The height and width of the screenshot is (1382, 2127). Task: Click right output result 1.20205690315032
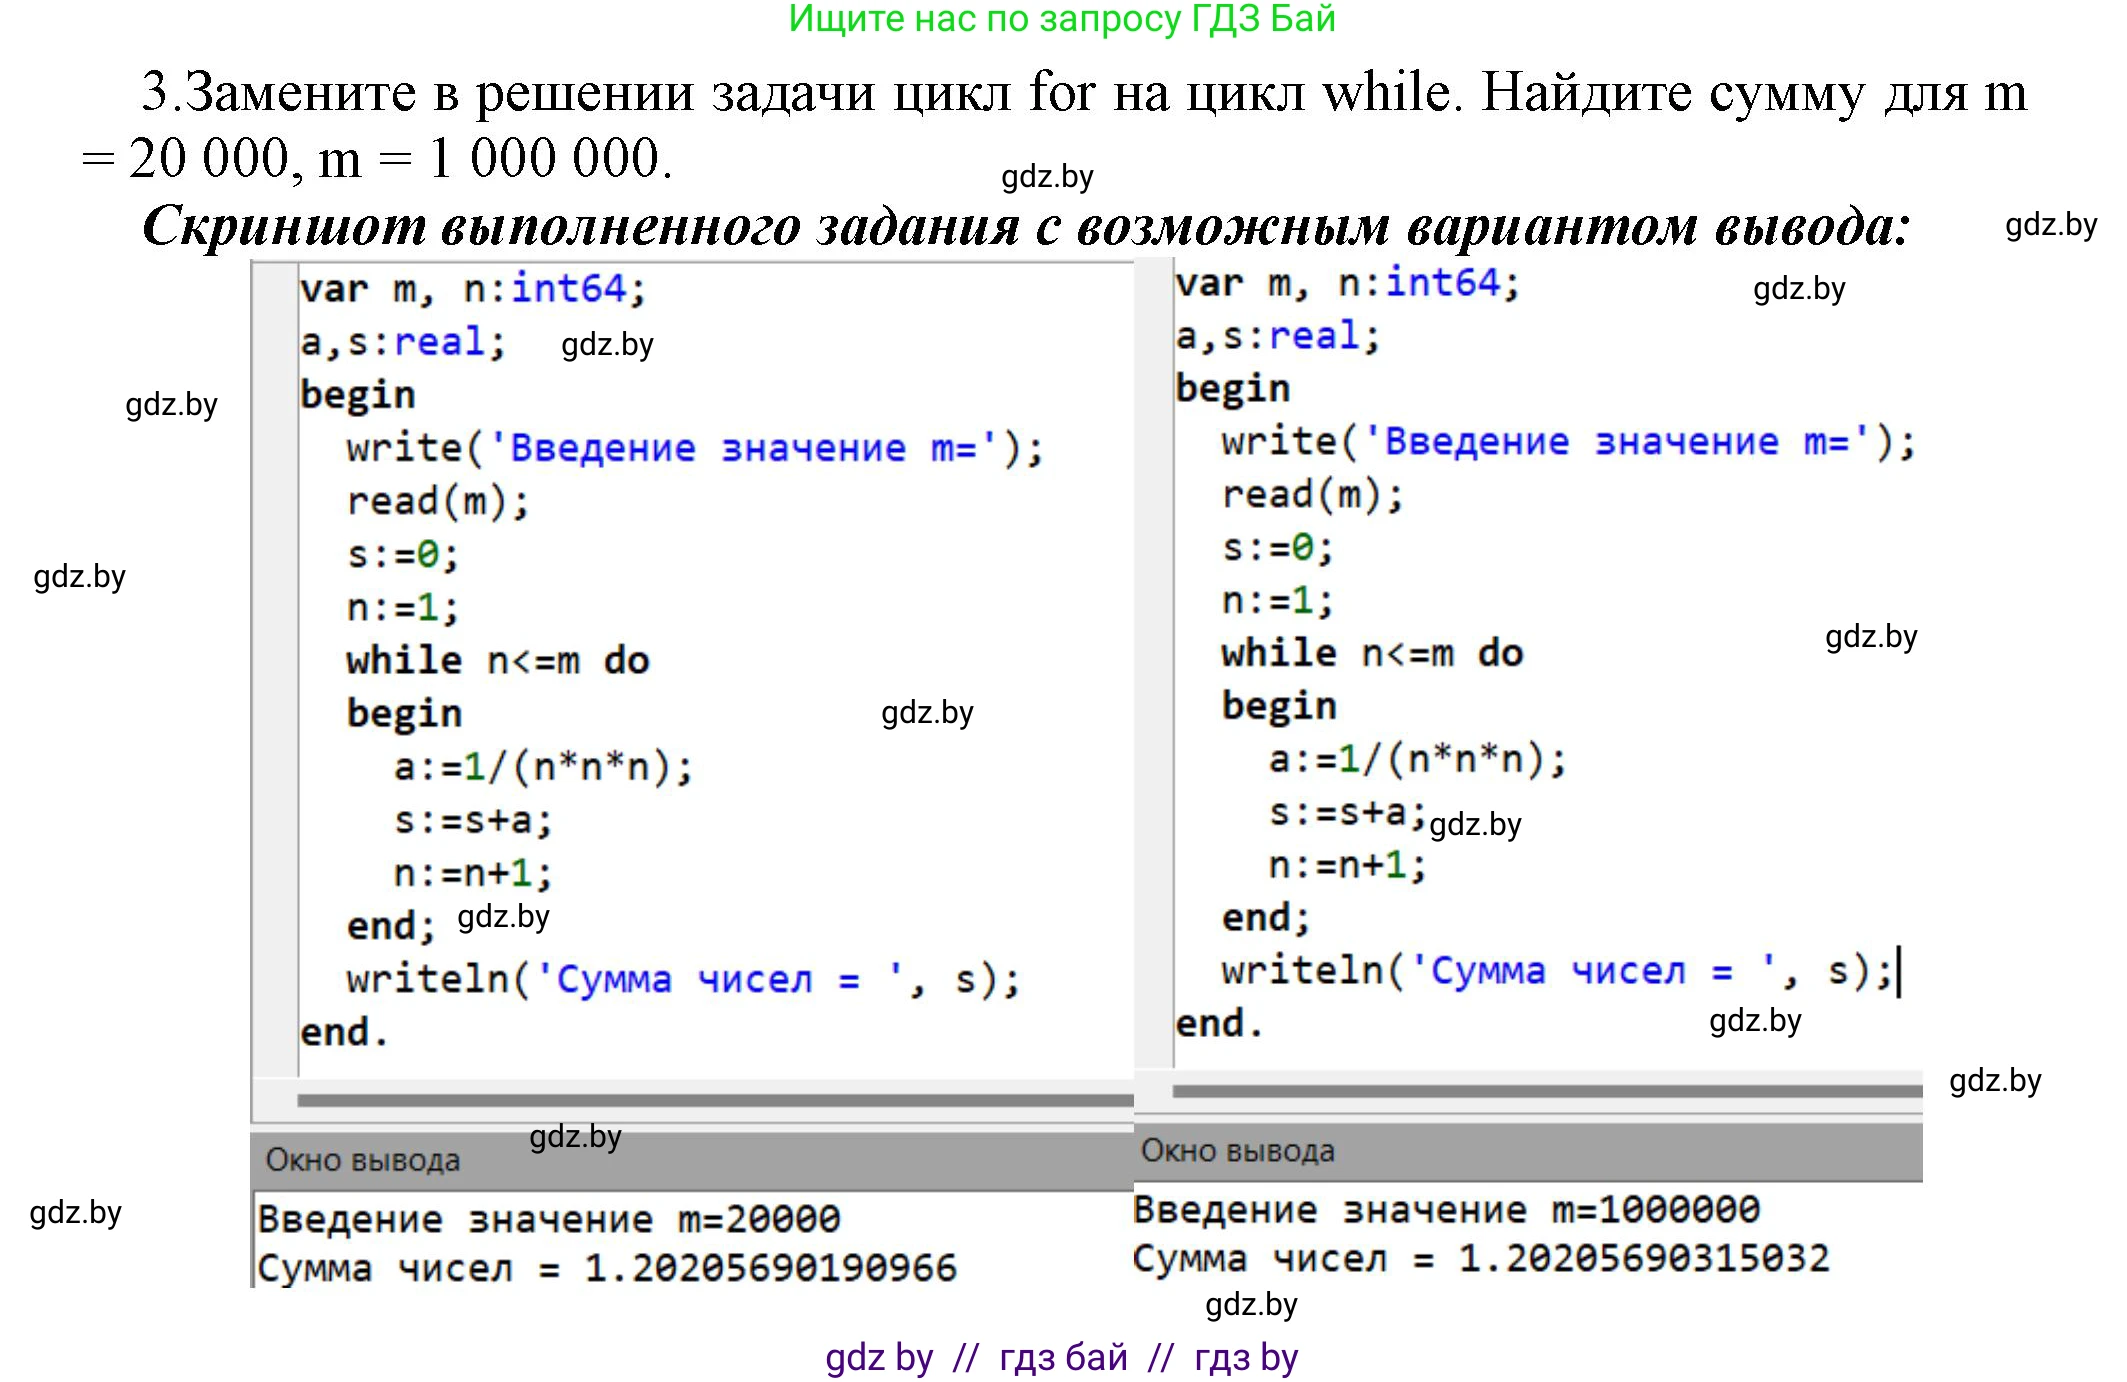[1644, 1258]
